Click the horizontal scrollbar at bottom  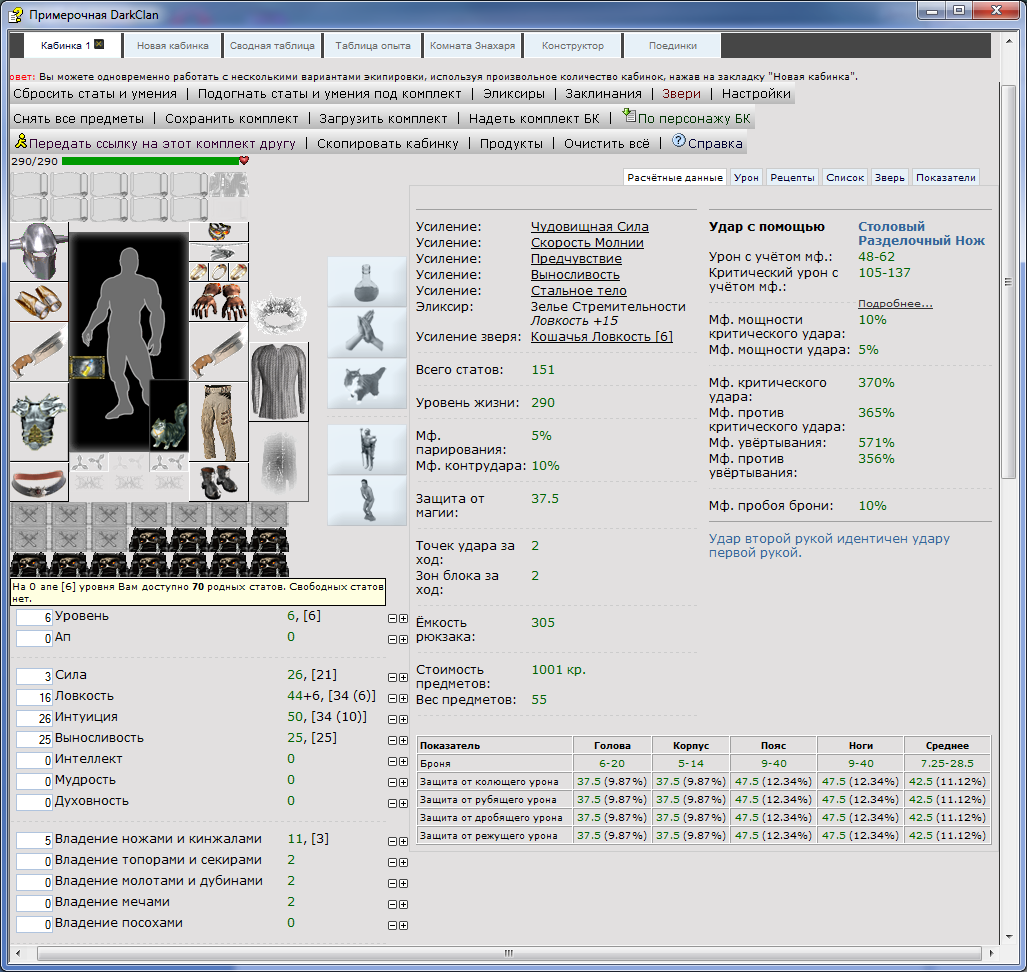point(508,953)
